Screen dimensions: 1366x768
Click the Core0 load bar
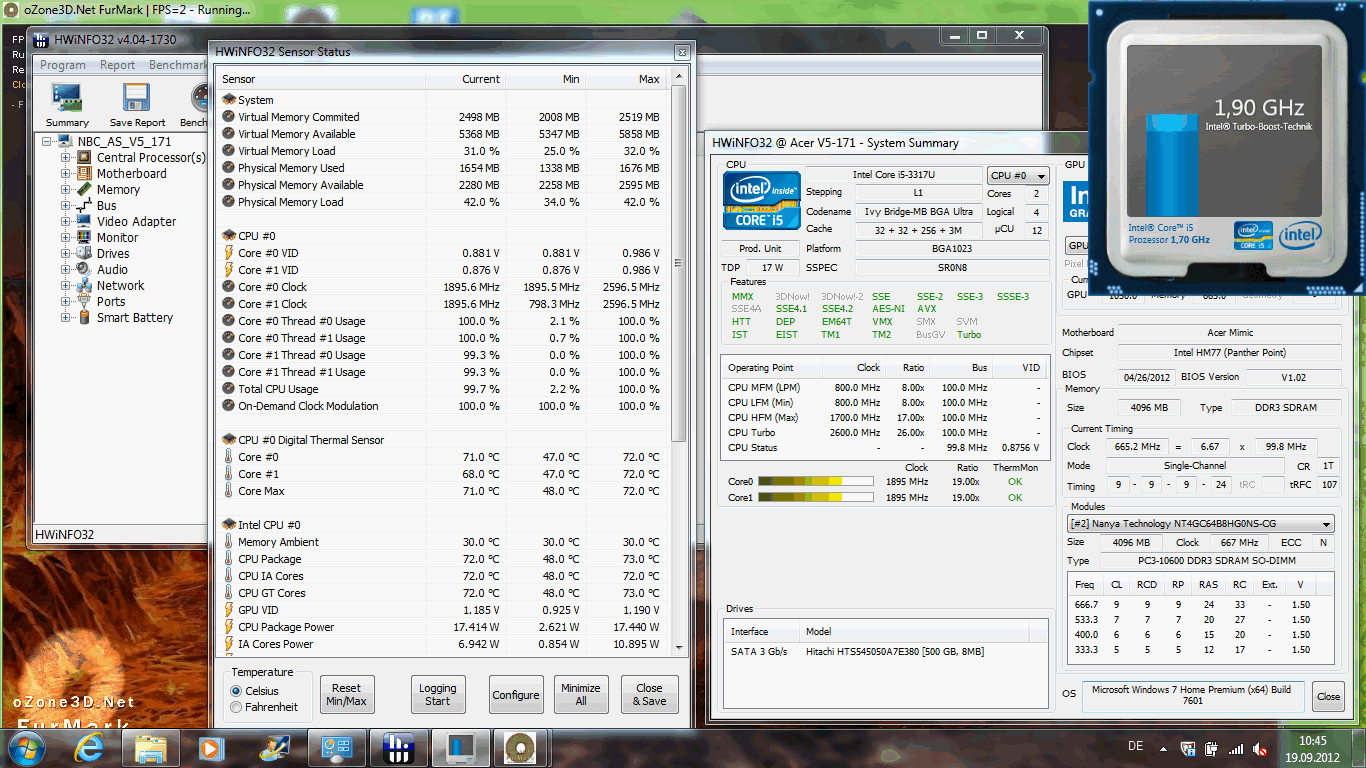pyautogui.click(x=815, y=482)
